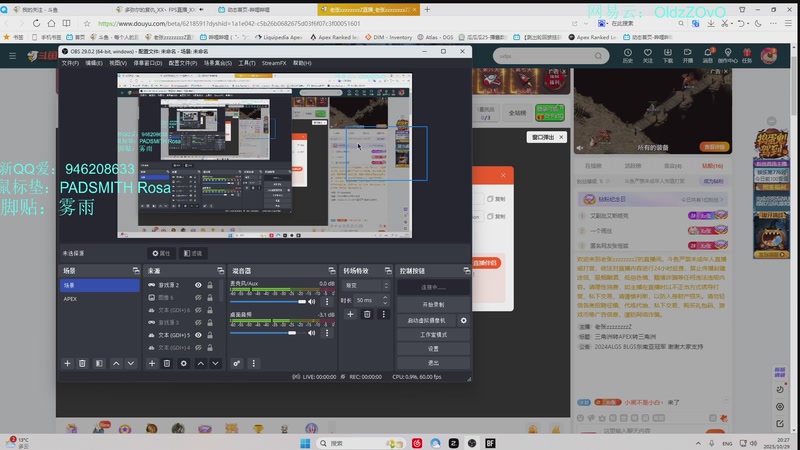Viewport: 800px width, 450px height.
Task: Open virtual camera settings gear
Action: (x=463, y=320)
